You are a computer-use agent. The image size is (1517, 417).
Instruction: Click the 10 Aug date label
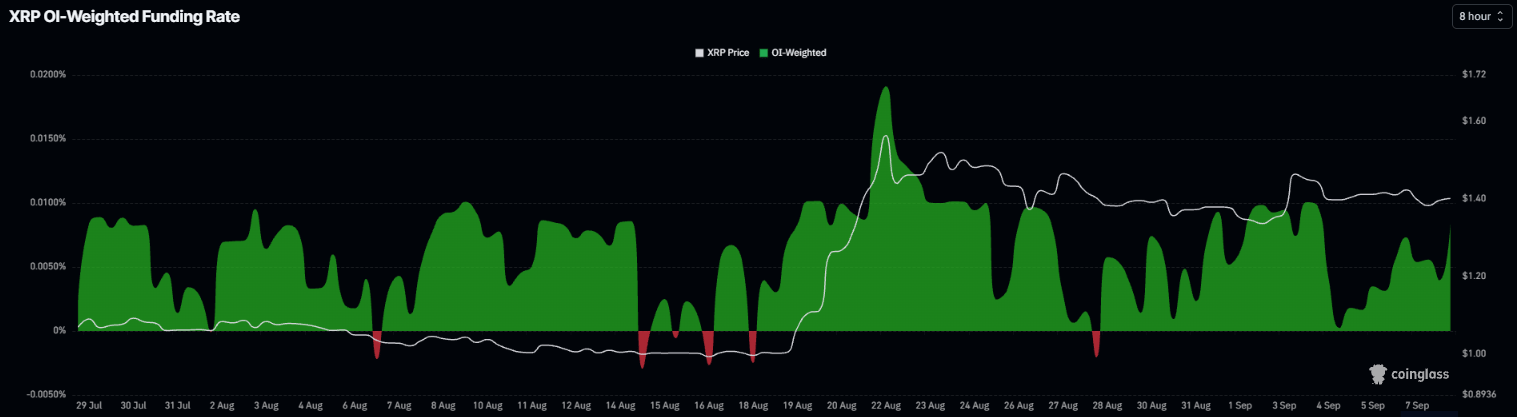pyautogui.click(x=487, y=407)
